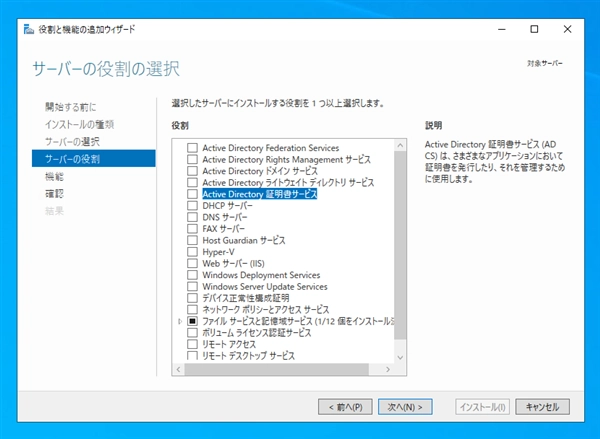Select Windows Deployment Services label
Viewport: 600px width, 439px height.
pos(261,275)
